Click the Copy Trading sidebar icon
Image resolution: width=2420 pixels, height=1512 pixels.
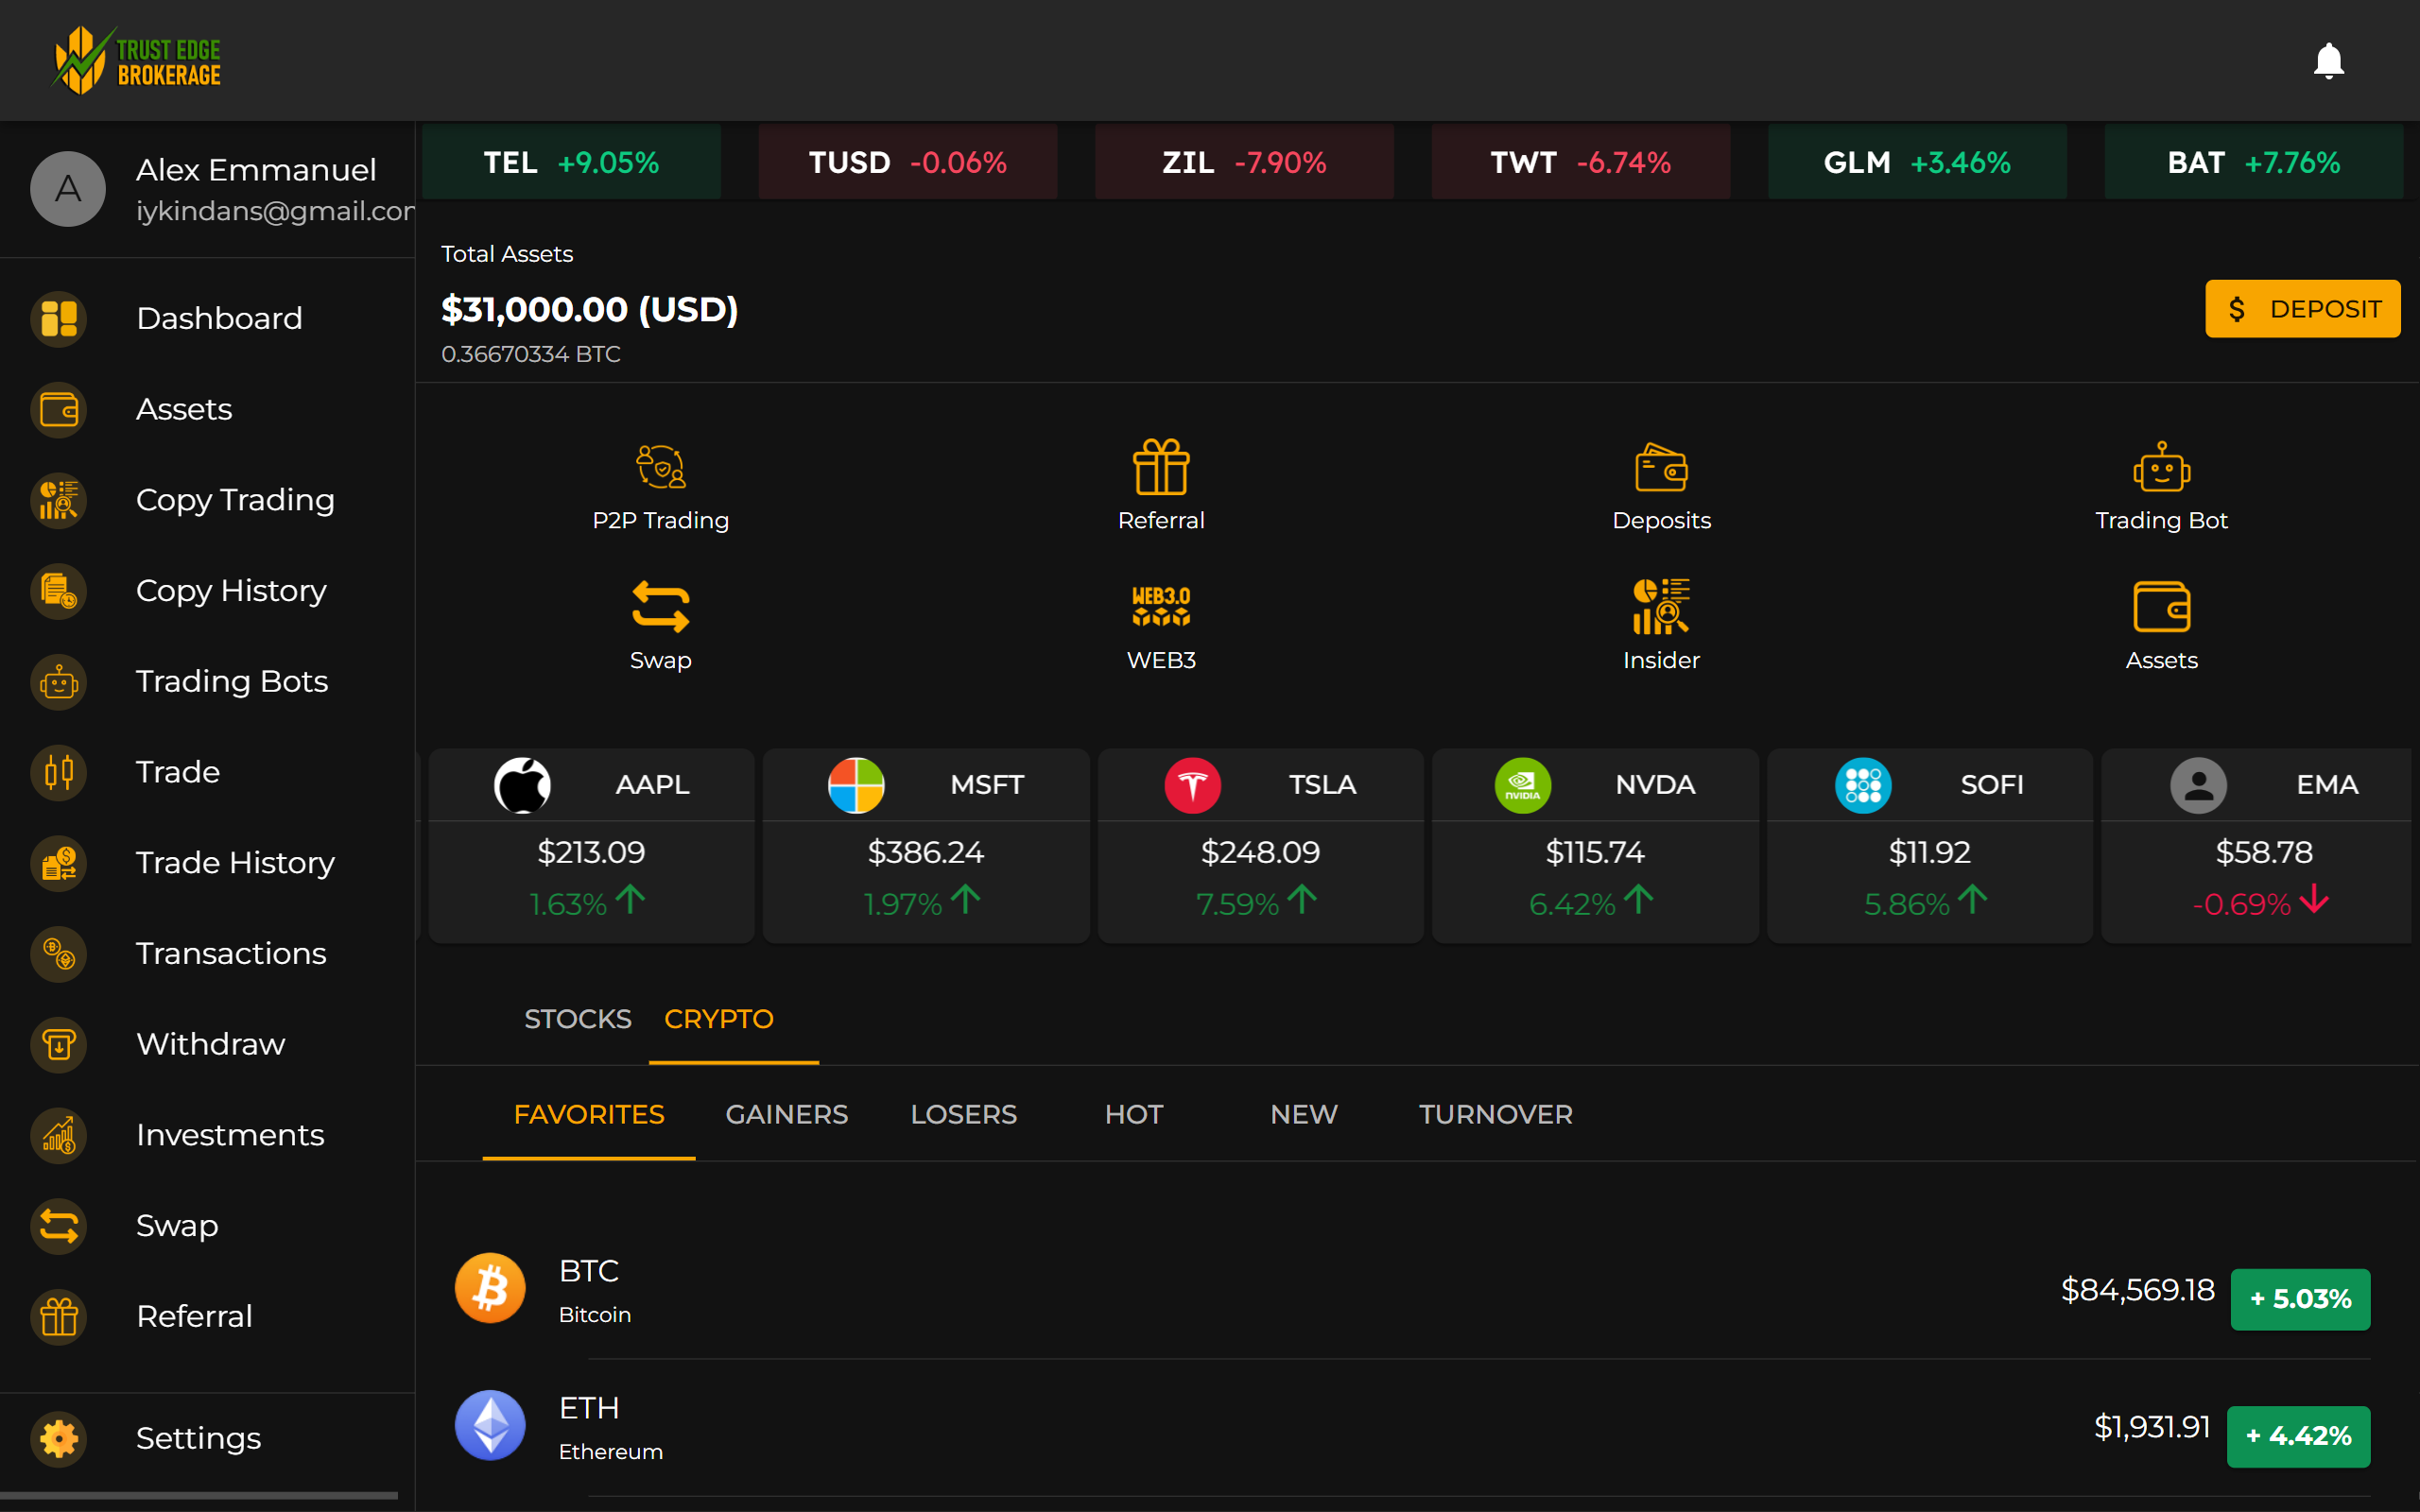tap(59, 500)
